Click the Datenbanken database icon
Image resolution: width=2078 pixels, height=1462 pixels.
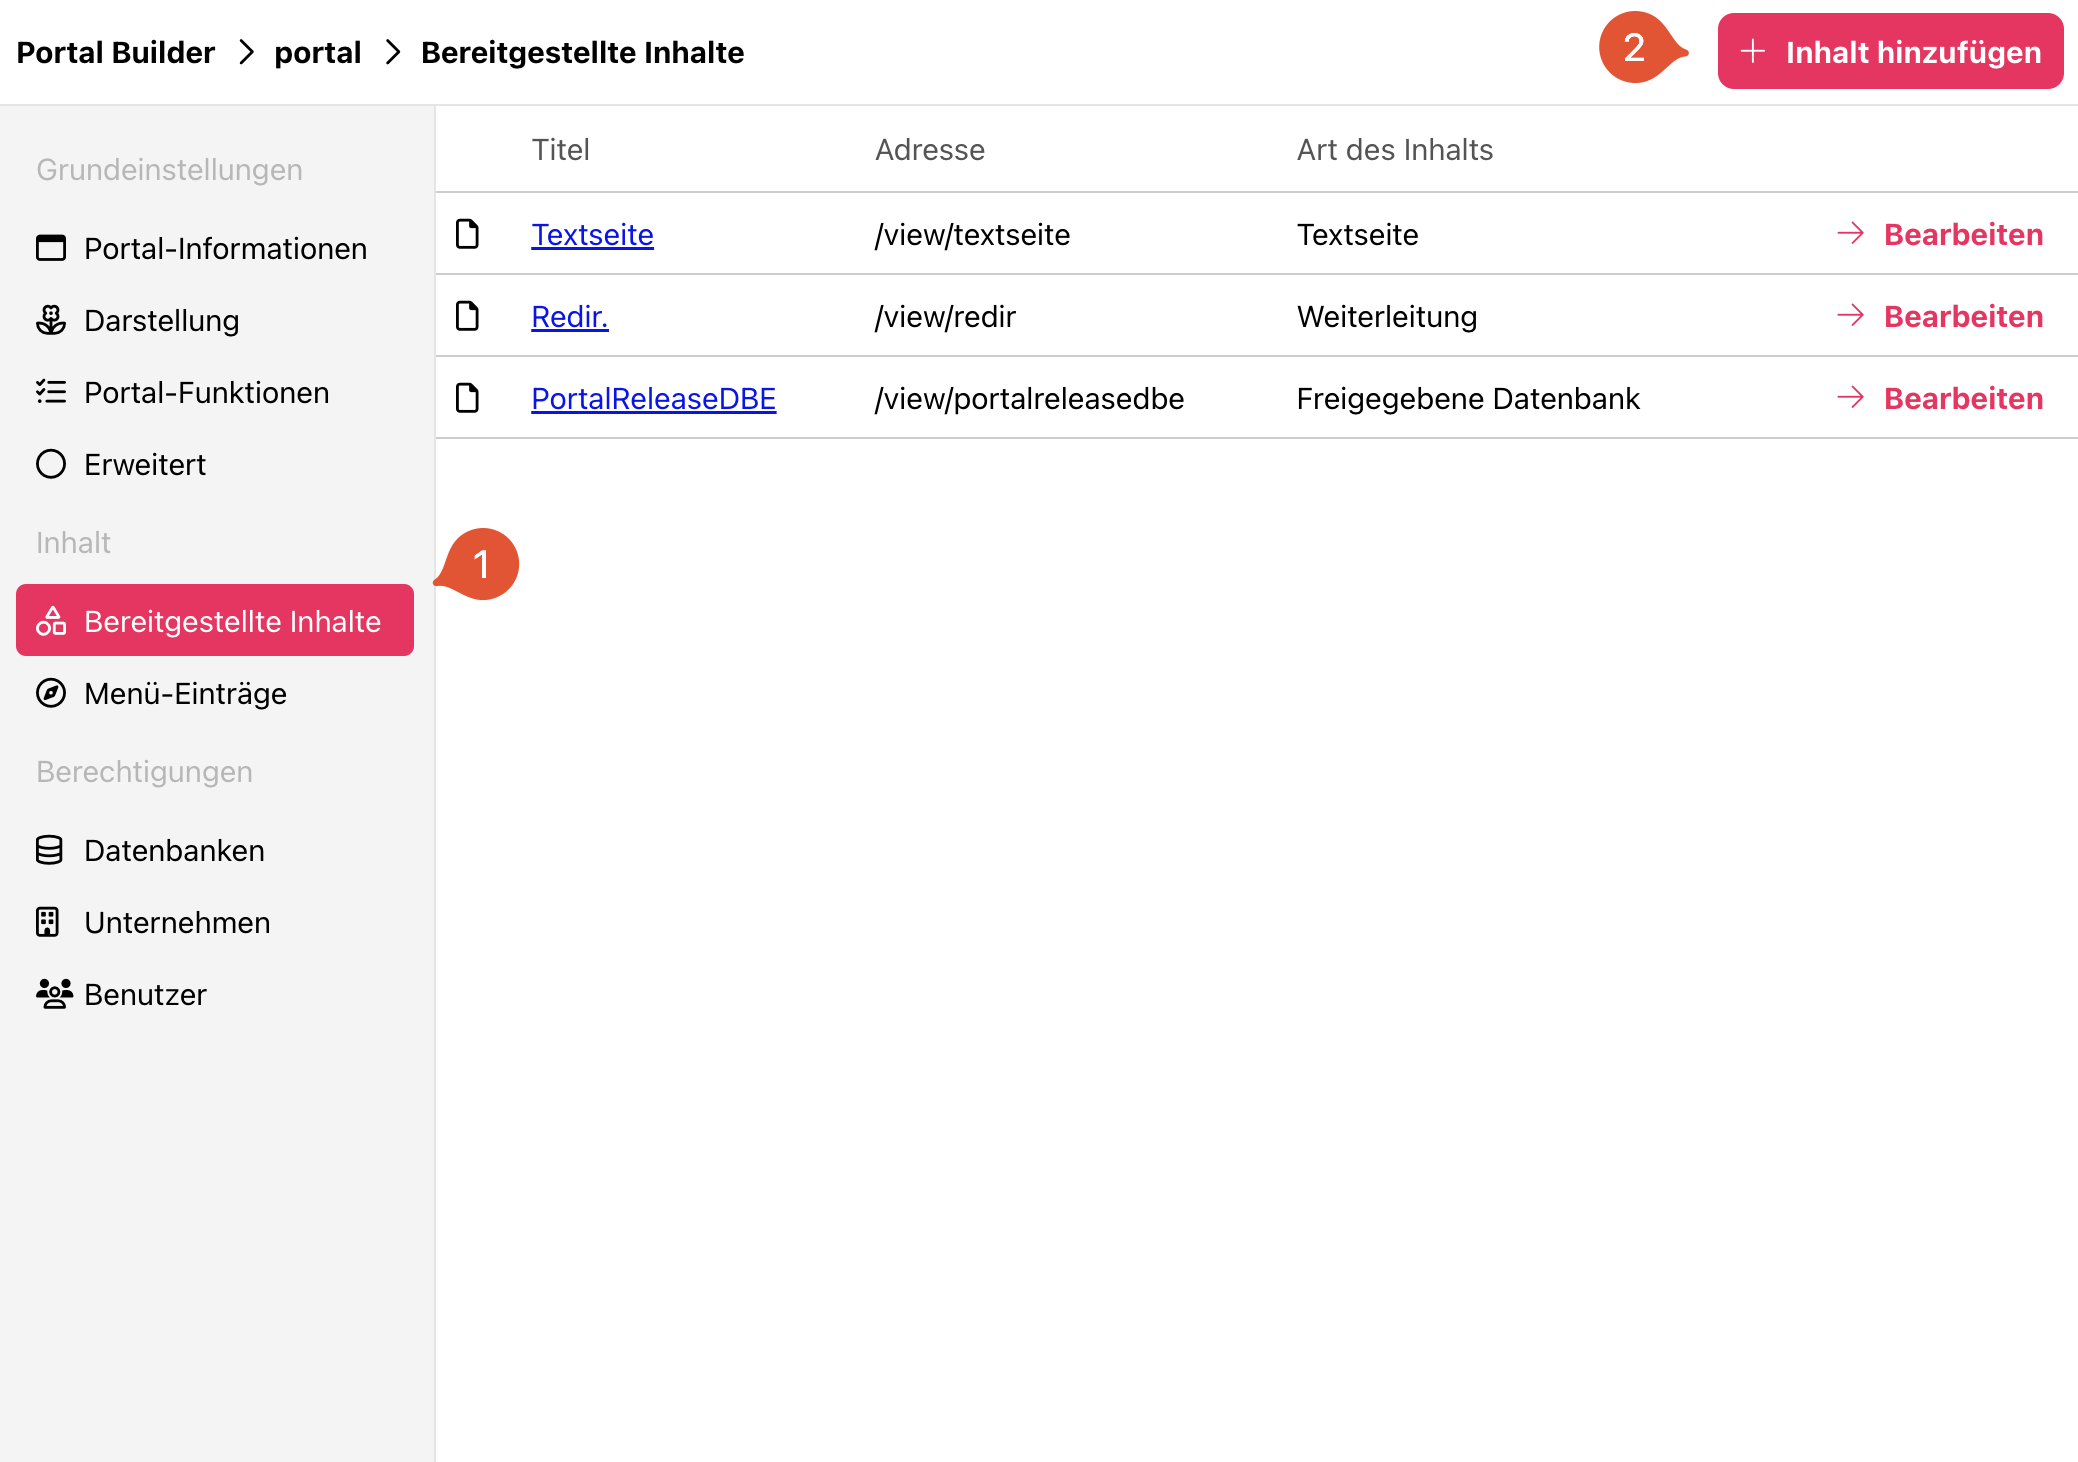click(49, 850)
